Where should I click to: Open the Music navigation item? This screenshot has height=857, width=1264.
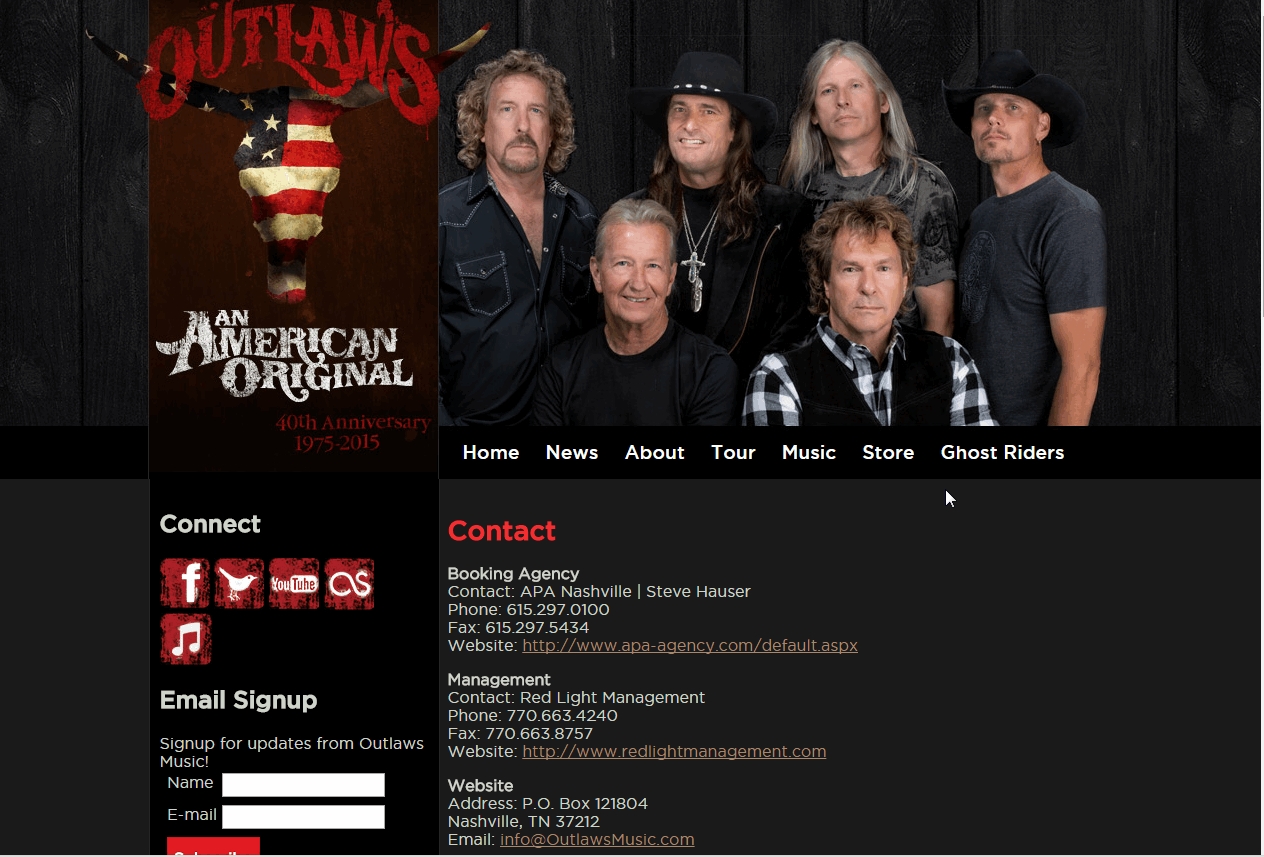click(809, 453)
